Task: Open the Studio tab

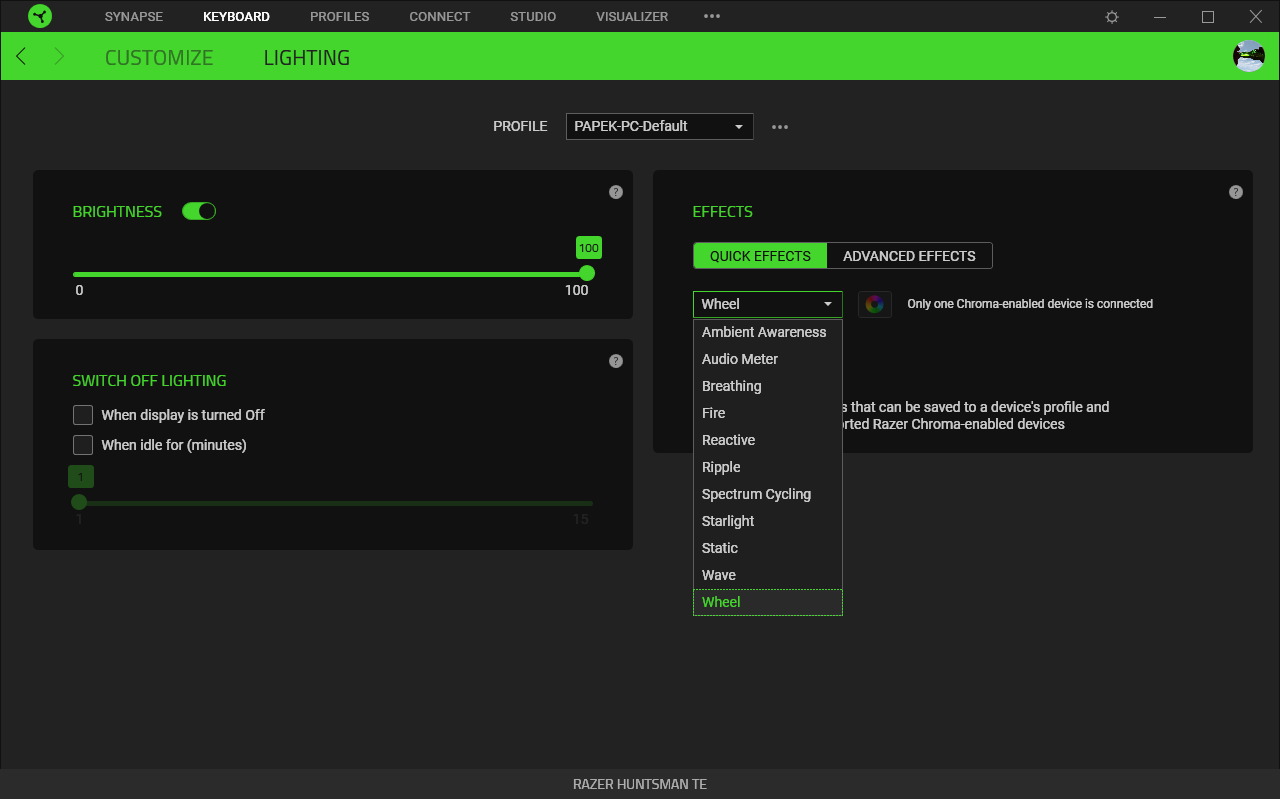Action: 533,17
